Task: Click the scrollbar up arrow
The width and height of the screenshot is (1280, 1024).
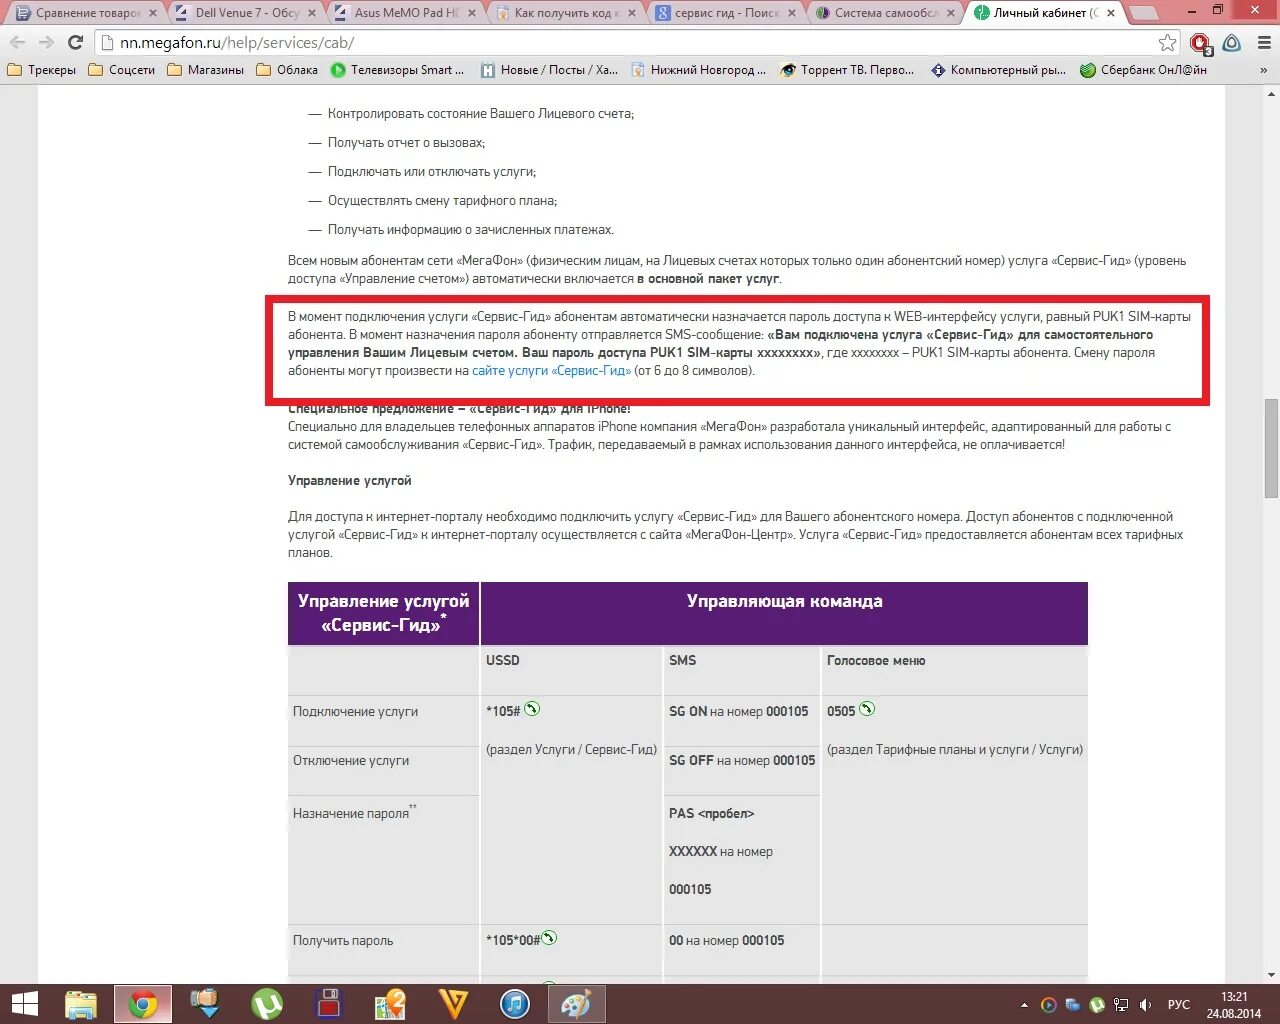Action: (x=1271, y=94)
